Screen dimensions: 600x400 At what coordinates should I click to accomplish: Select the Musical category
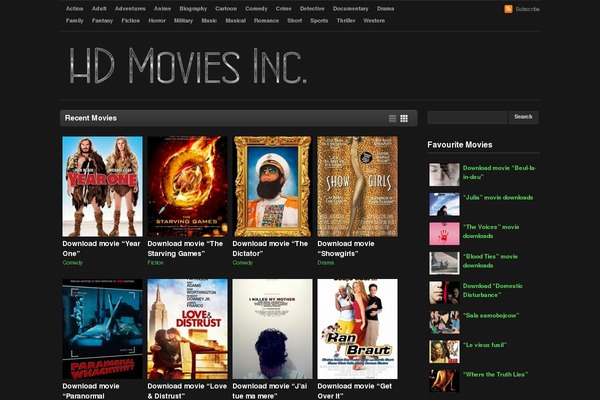pos(235,21)
